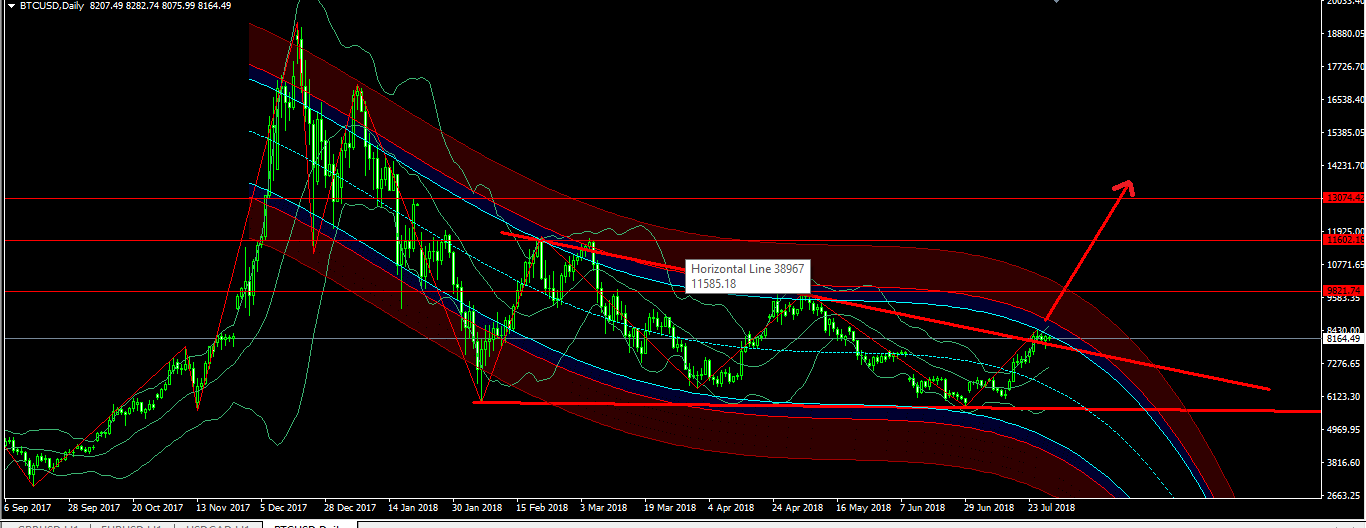The width and height of the screenshot is (1366, 528).
Task: Click 15385.05 on the price scale
Action: [x=1345, y=133]
